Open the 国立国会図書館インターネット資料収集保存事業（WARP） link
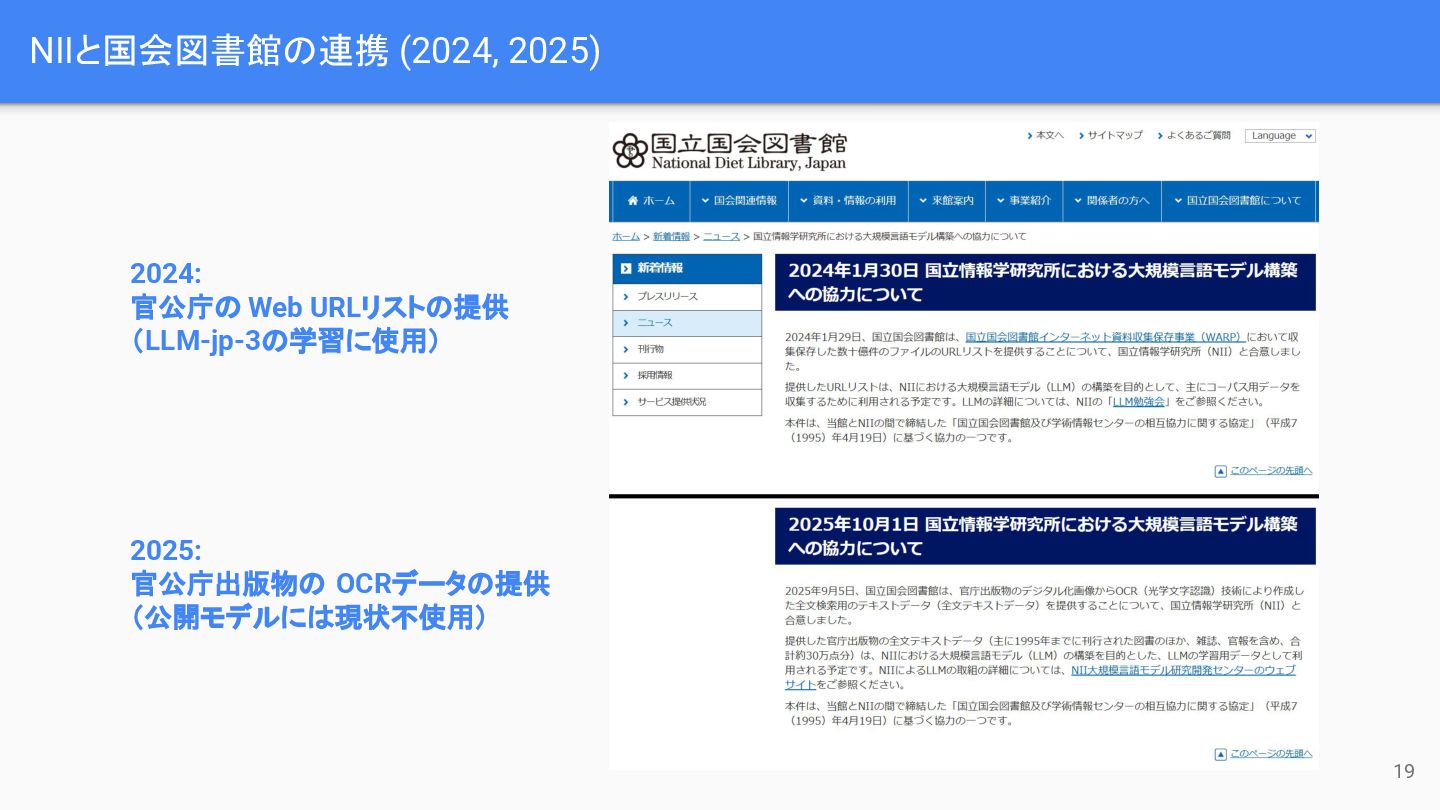This screenshot has width=1440, height=810. [x=1105, y=337]
